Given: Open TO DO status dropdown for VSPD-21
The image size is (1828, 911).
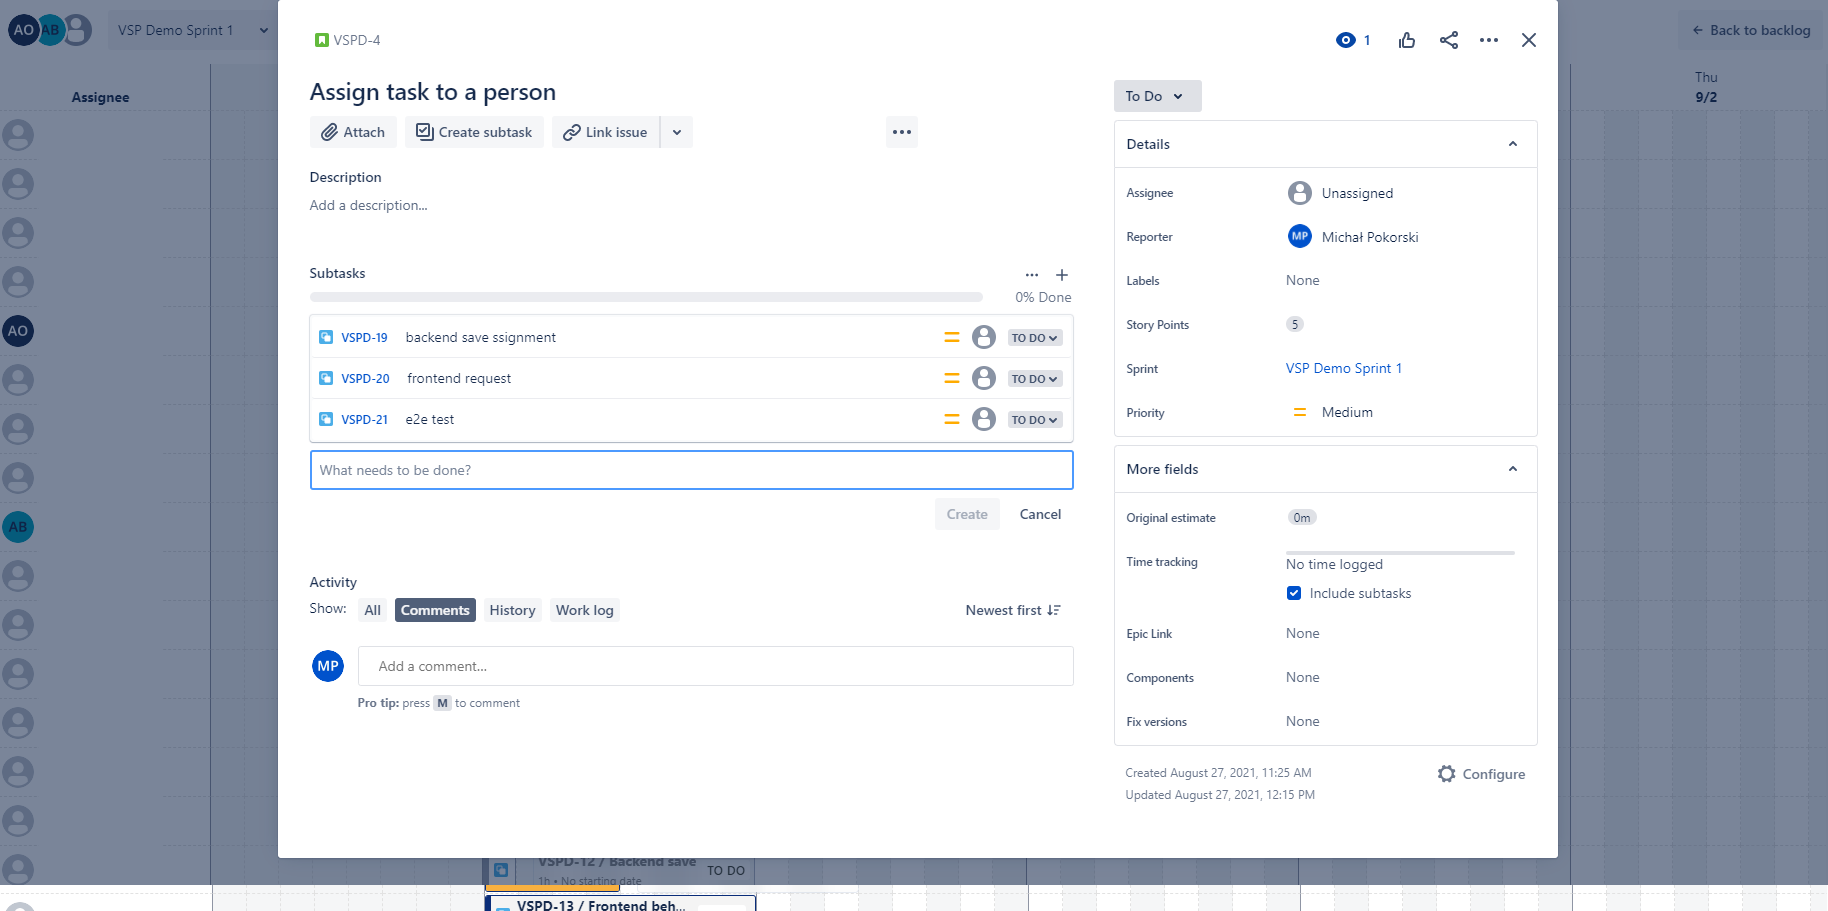Looking at the screenshot, I should click(x=1034, y=420).
